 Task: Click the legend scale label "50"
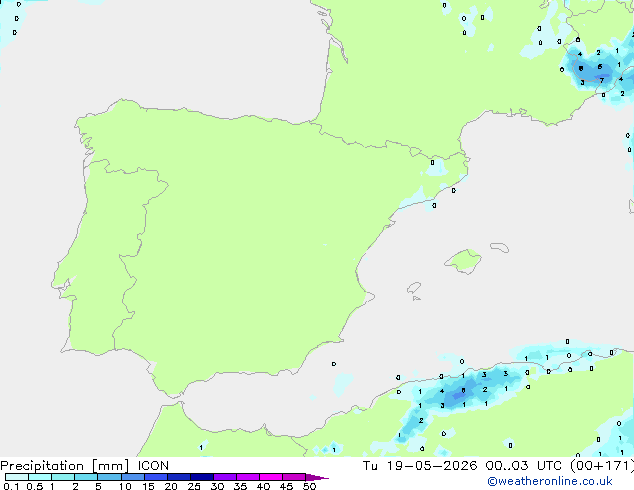click(x=310, y=486)
